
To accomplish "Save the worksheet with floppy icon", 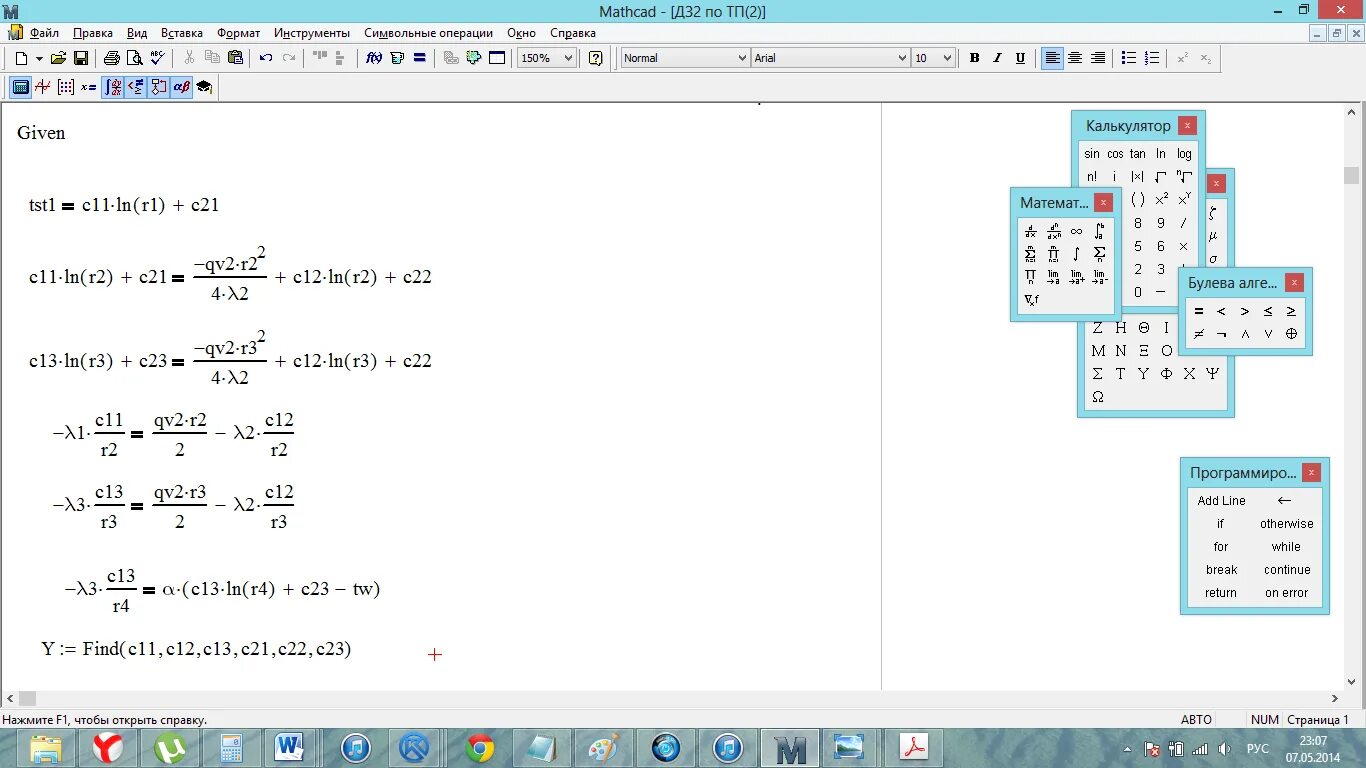I will coord(81,58).
